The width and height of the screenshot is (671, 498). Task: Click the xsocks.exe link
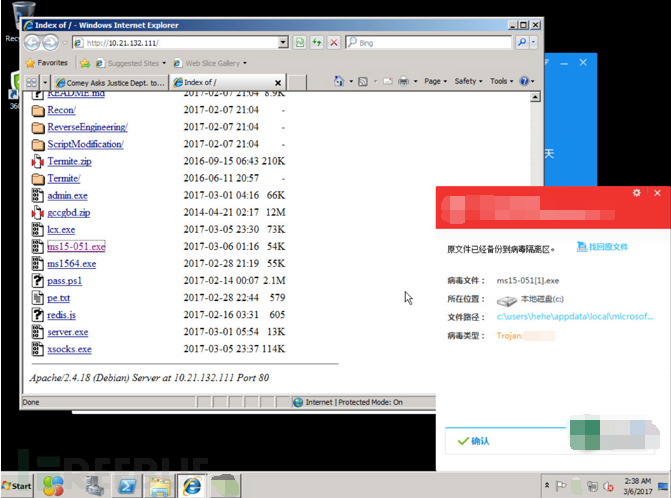click(69, 349)
